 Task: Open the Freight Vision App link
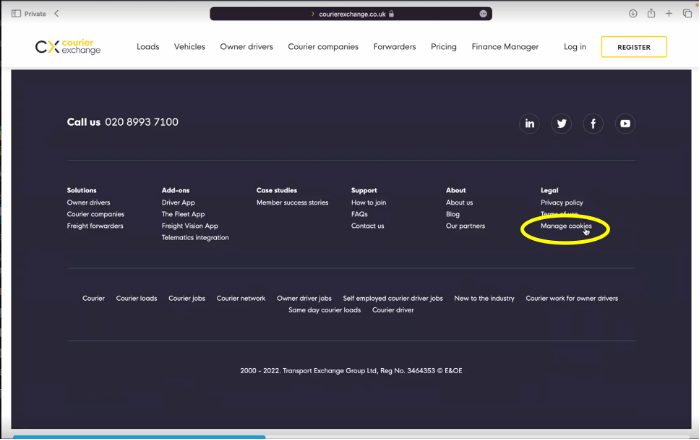(x=190, y=226)
